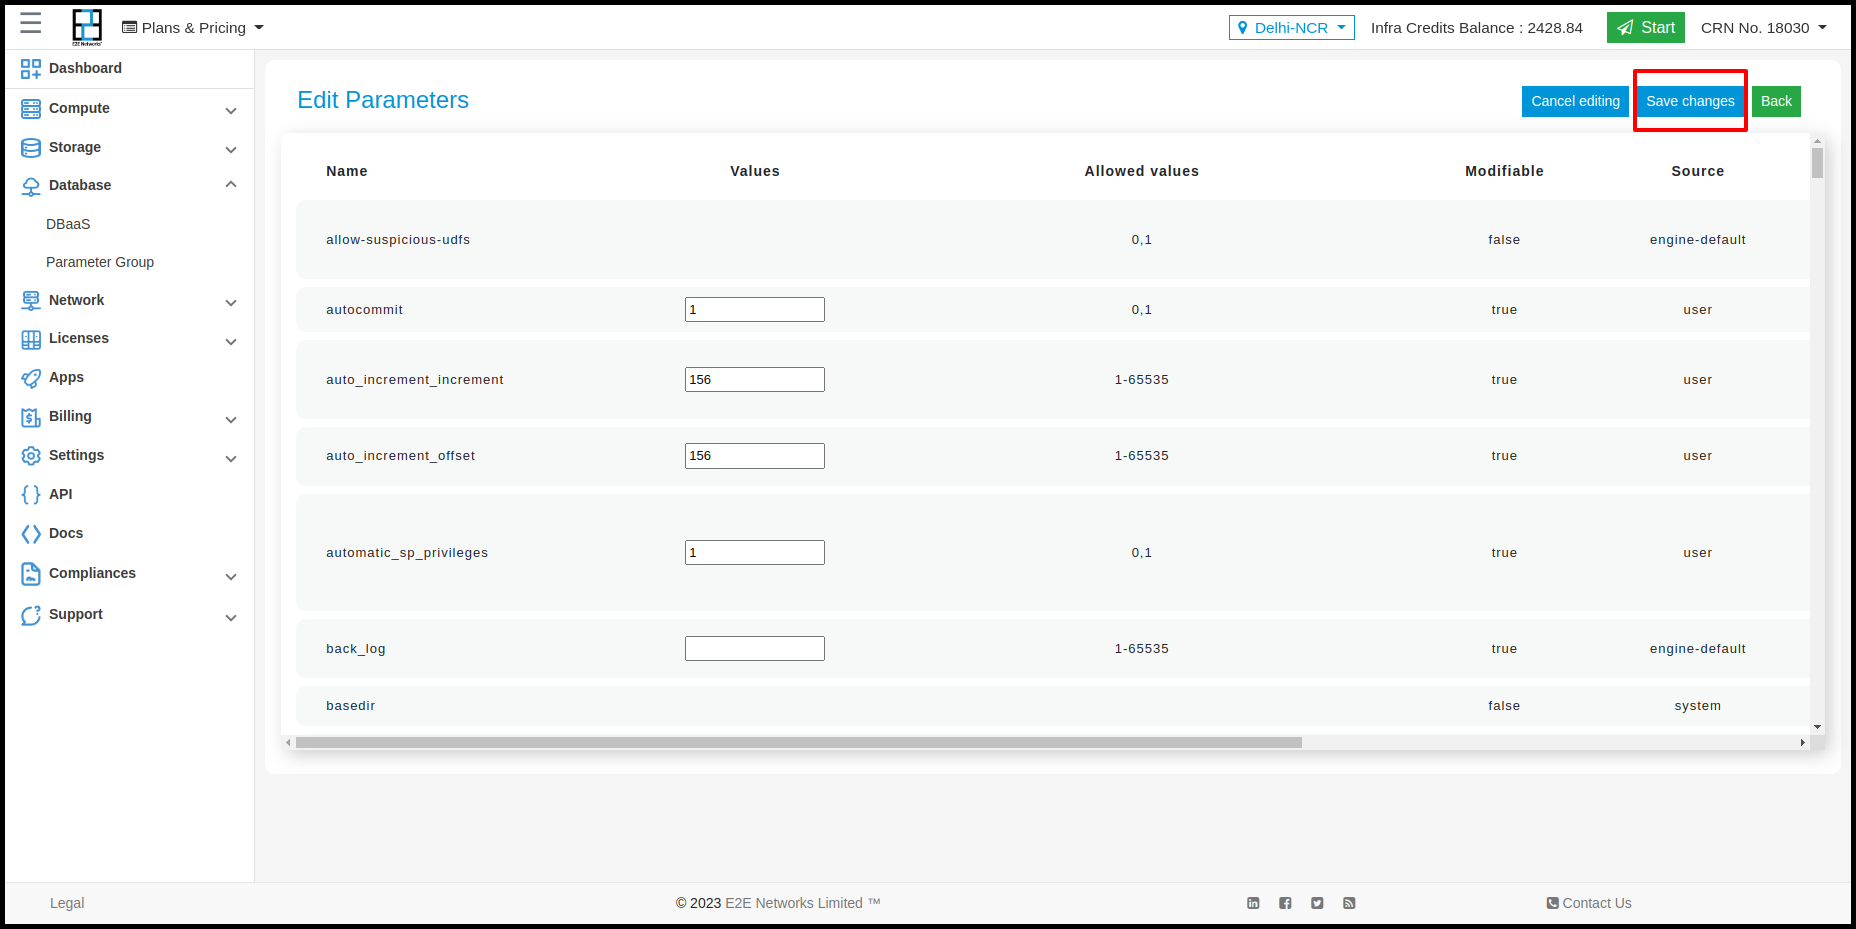Click the automatic_sp_privileges value field

(755, 553)
